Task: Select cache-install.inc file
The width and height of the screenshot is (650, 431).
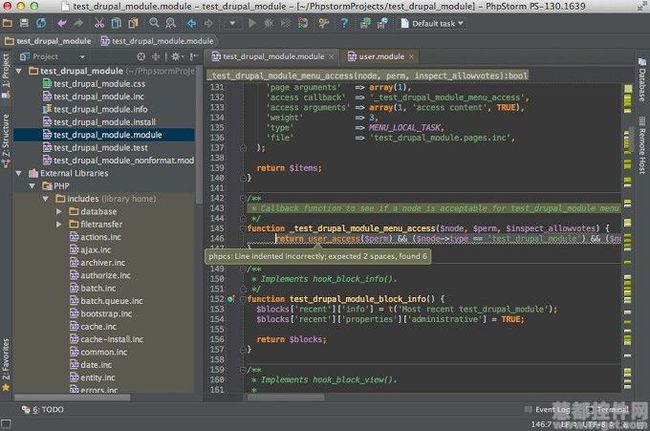Action: point(112,339)
